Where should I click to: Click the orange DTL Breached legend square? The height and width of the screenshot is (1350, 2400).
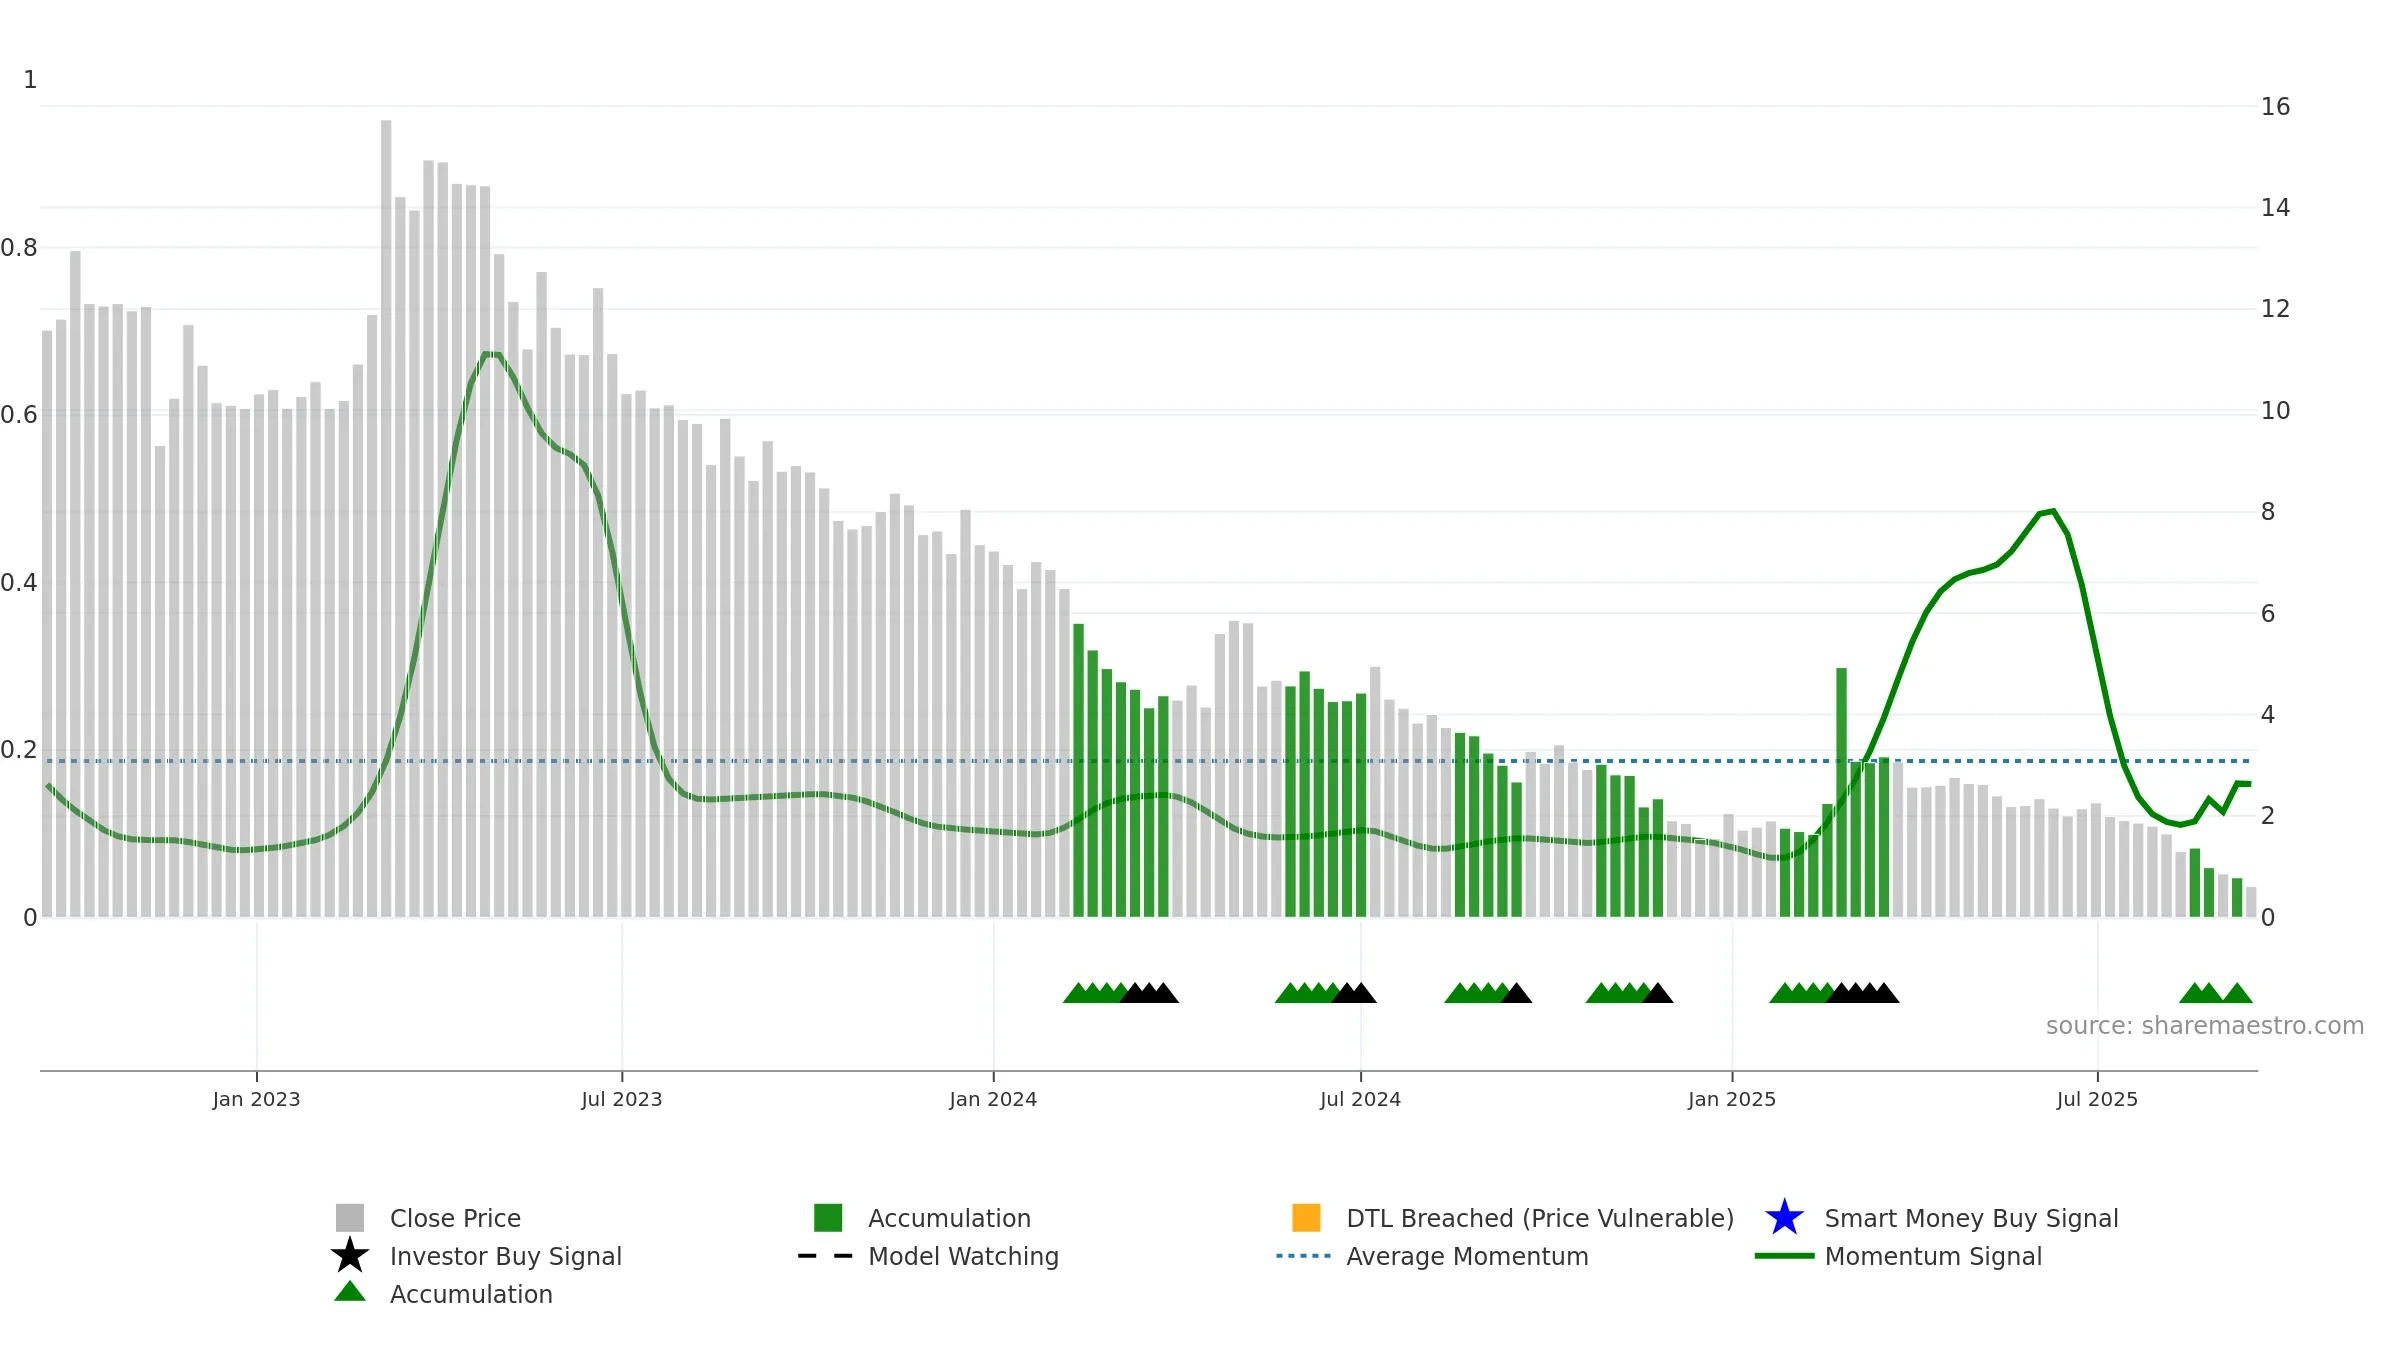[x=1306, y=1218]
